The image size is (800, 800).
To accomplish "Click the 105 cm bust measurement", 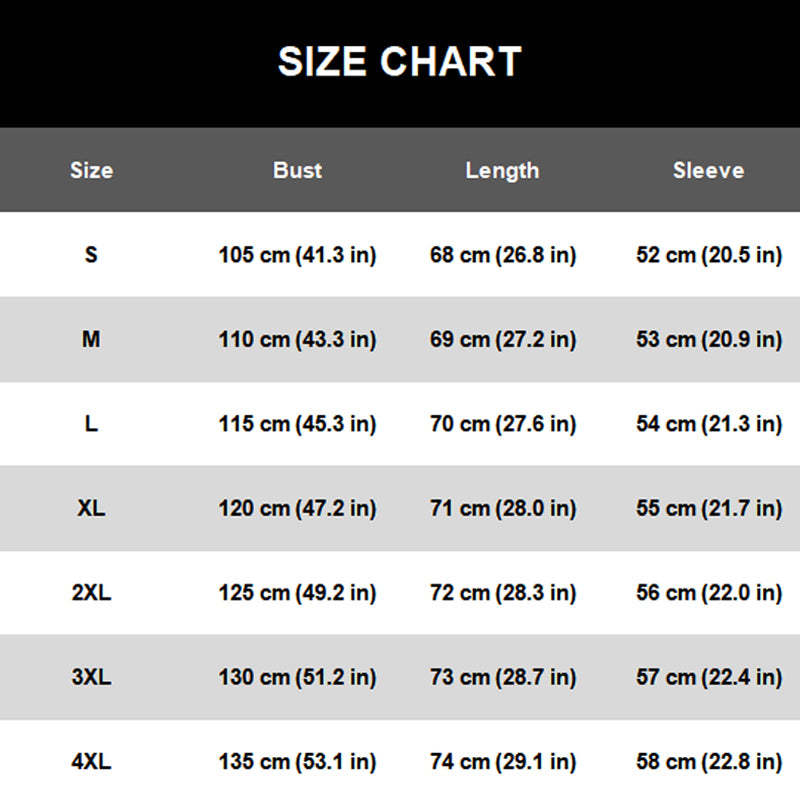I will click(297, 255).
